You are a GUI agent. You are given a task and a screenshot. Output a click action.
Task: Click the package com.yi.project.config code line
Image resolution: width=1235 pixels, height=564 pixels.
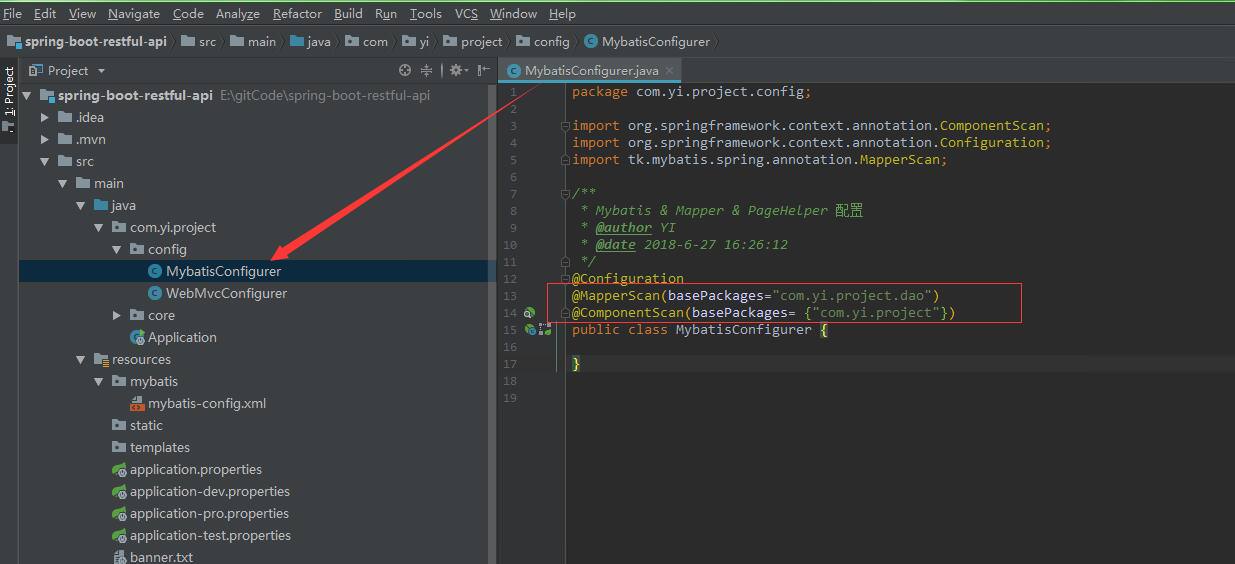click(x=692, y=91)
